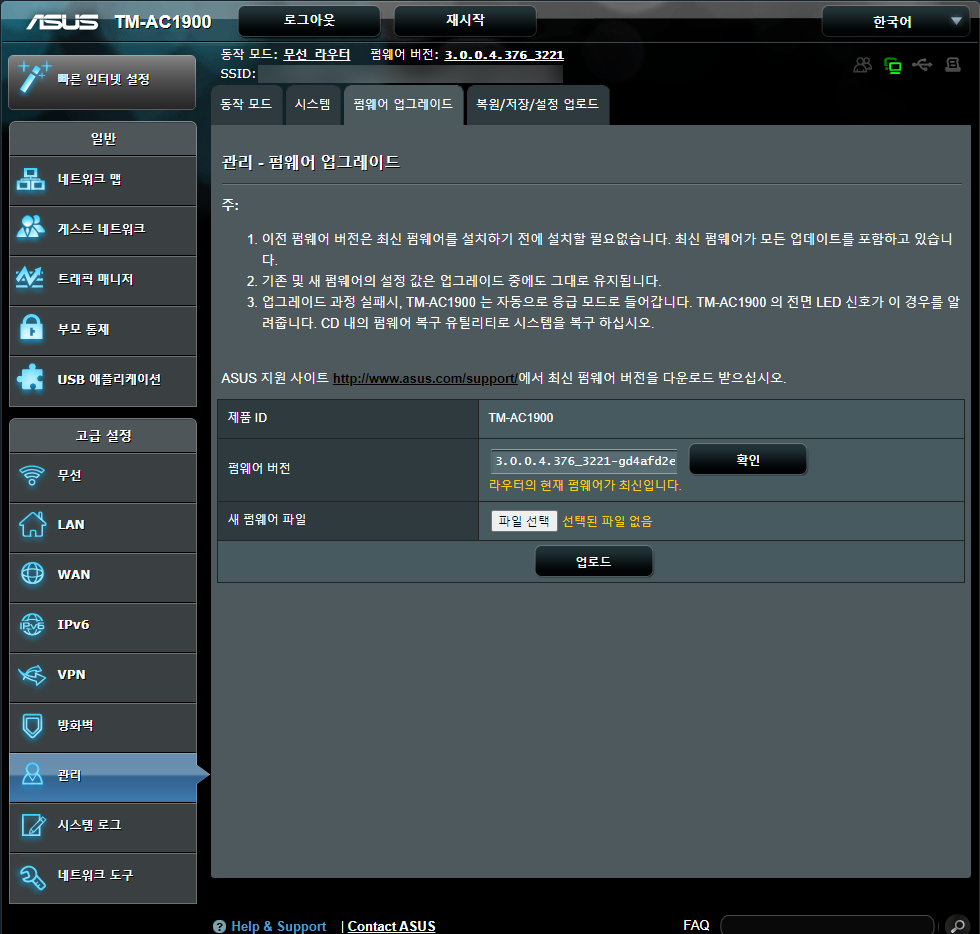Click the Help & Support link
Image resolution: width=980 pixels, height=934 pixels.
tap(278, 926)
